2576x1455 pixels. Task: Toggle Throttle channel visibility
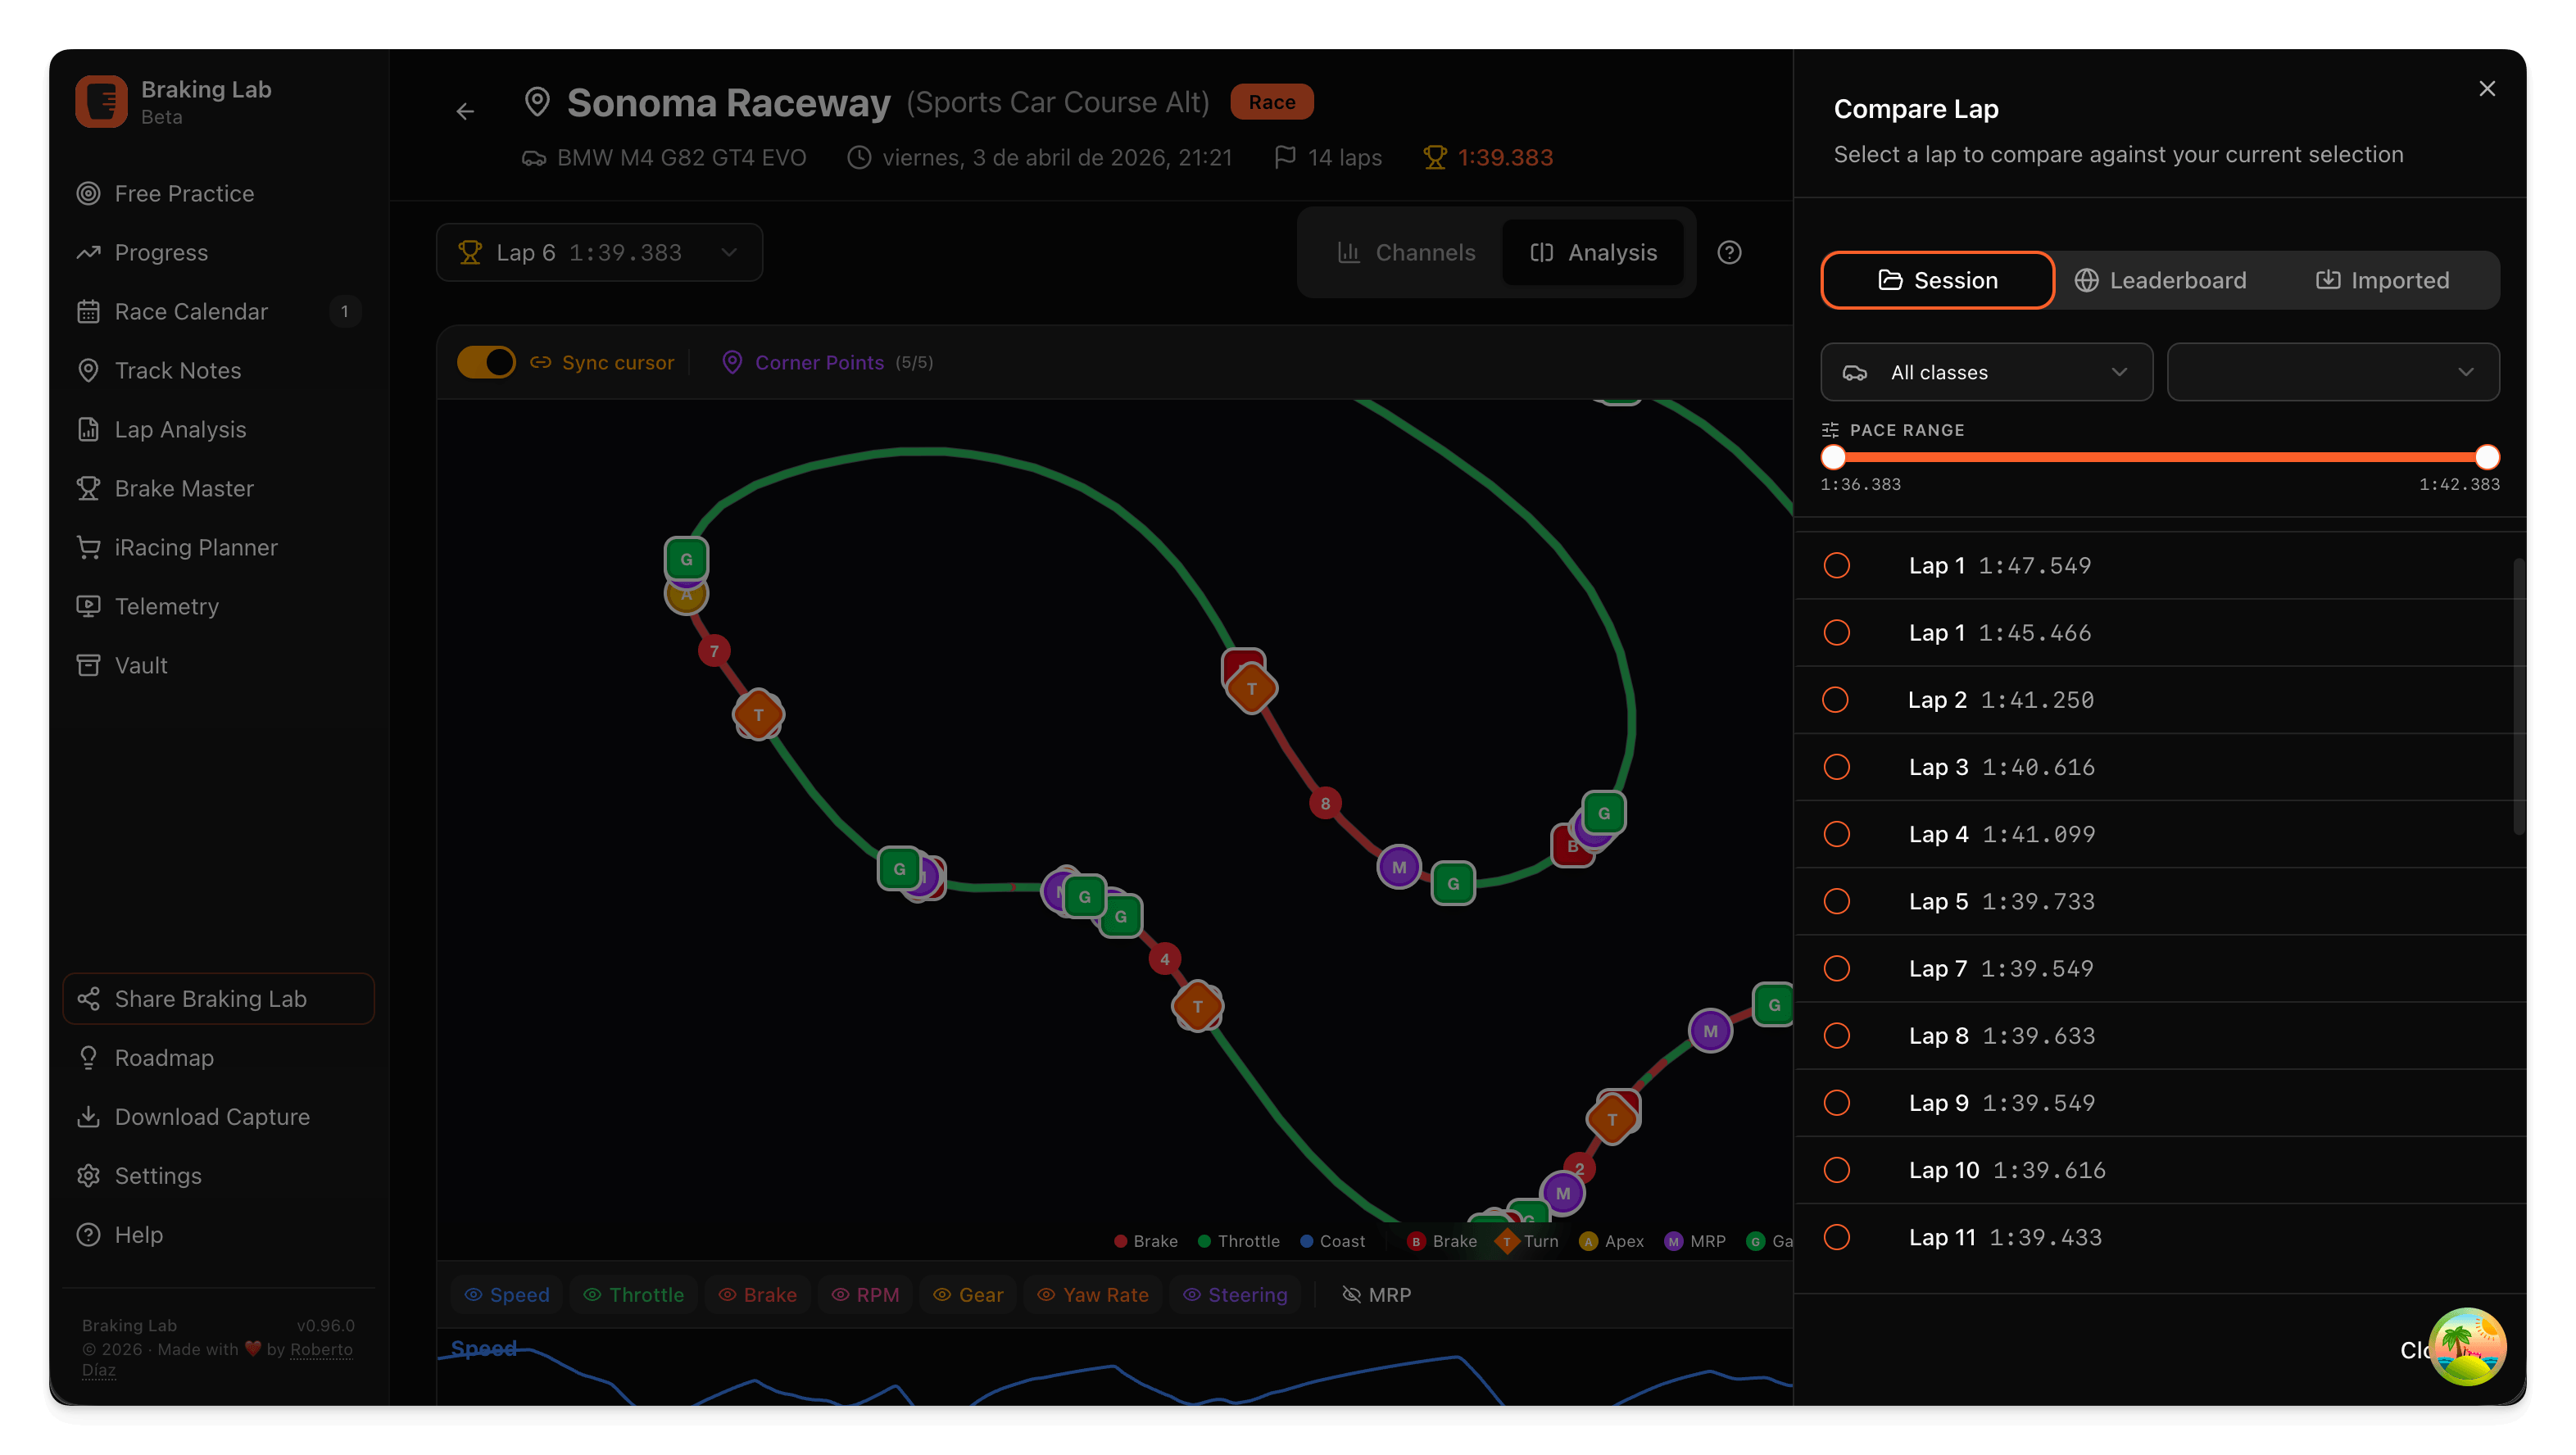pos(633,1294)
